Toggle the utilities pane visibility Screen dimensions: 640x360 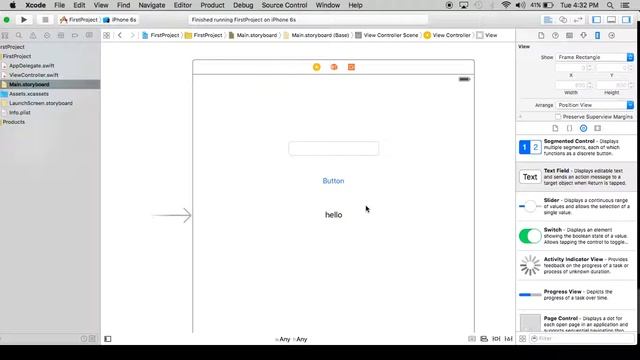click(x=627, y=20)
